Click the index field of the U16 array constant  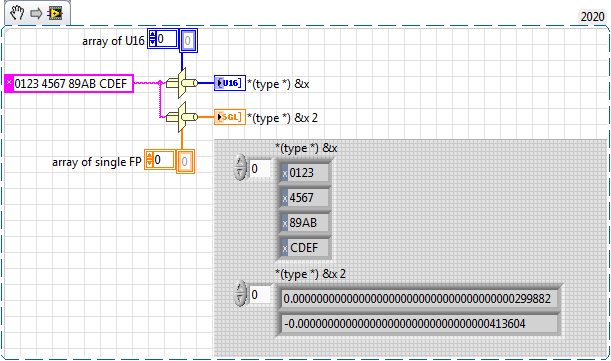(166, 39)
